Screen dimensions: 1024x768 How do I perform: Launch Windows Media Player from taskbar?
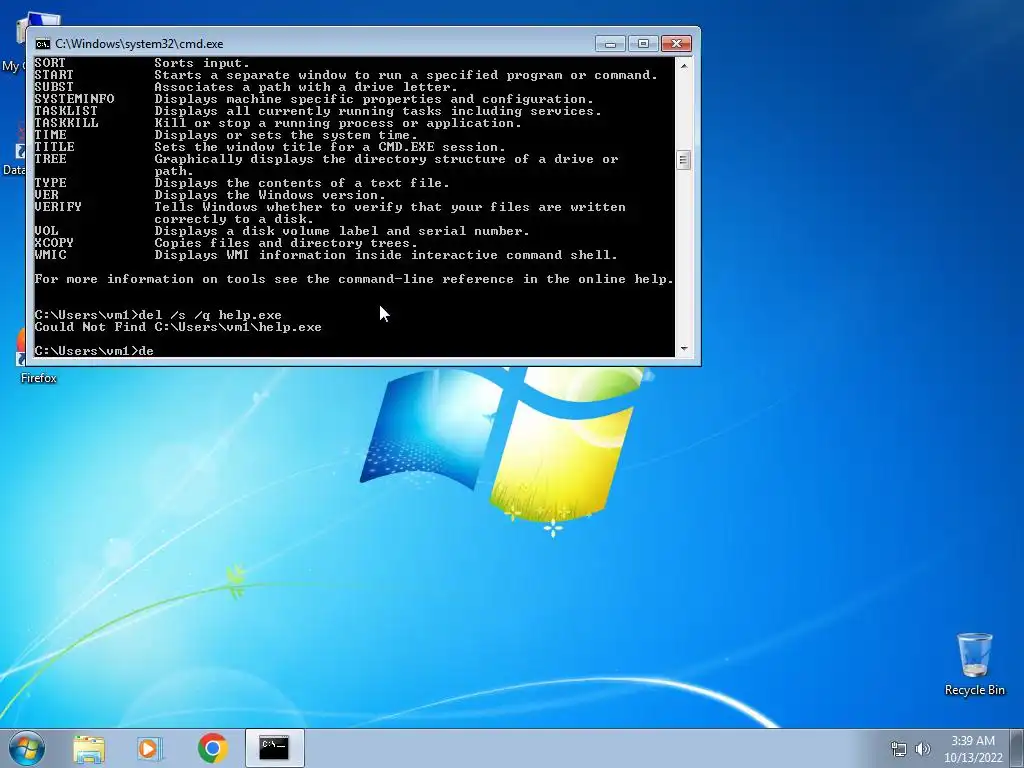pos(150,748)
